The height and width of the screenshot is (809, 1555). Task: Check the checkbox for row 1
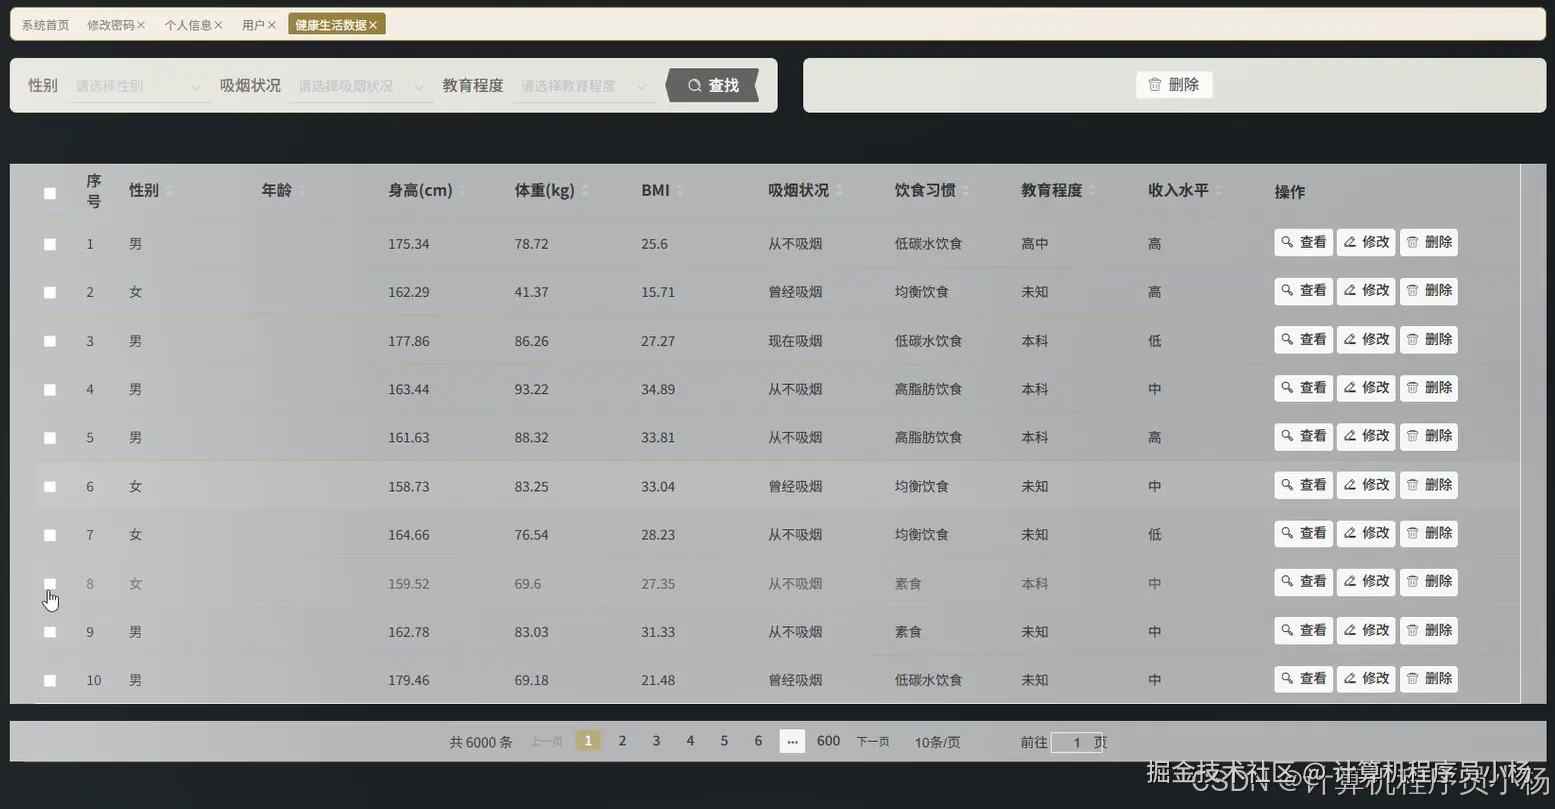coord(50,244)
